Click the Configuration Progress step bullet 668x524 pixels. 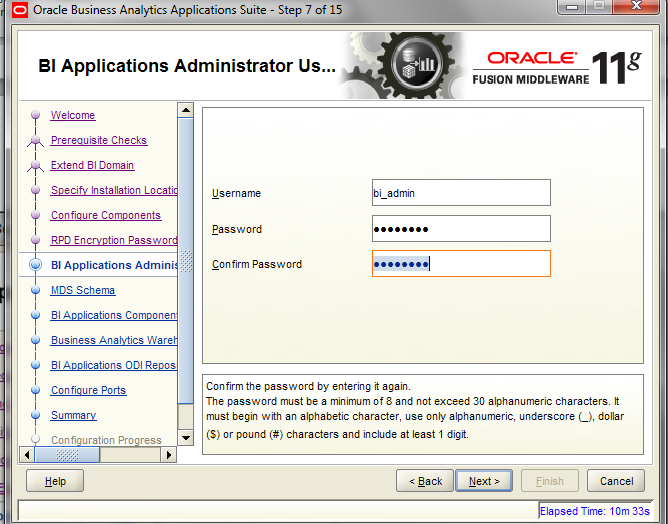pyautogui.click(x=36, y=439)
